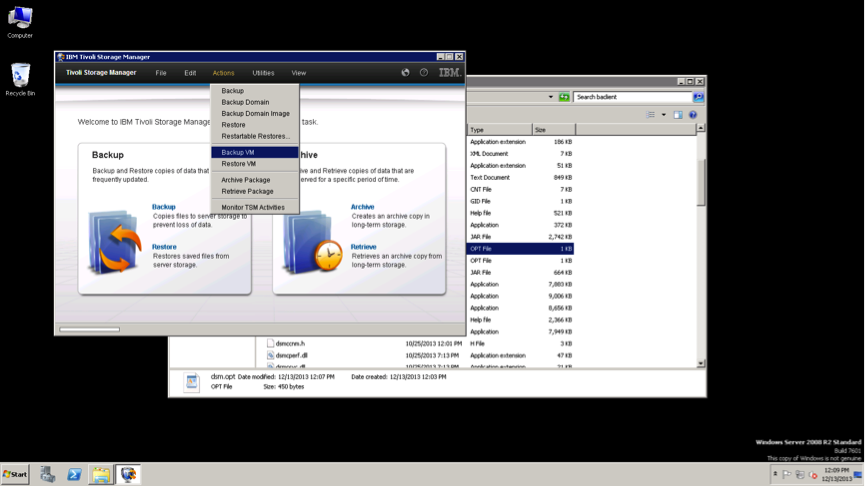Choose Backup Domain menu entry
The height and width of the screenshot is (487, 865).
click(x=255, y=102)
